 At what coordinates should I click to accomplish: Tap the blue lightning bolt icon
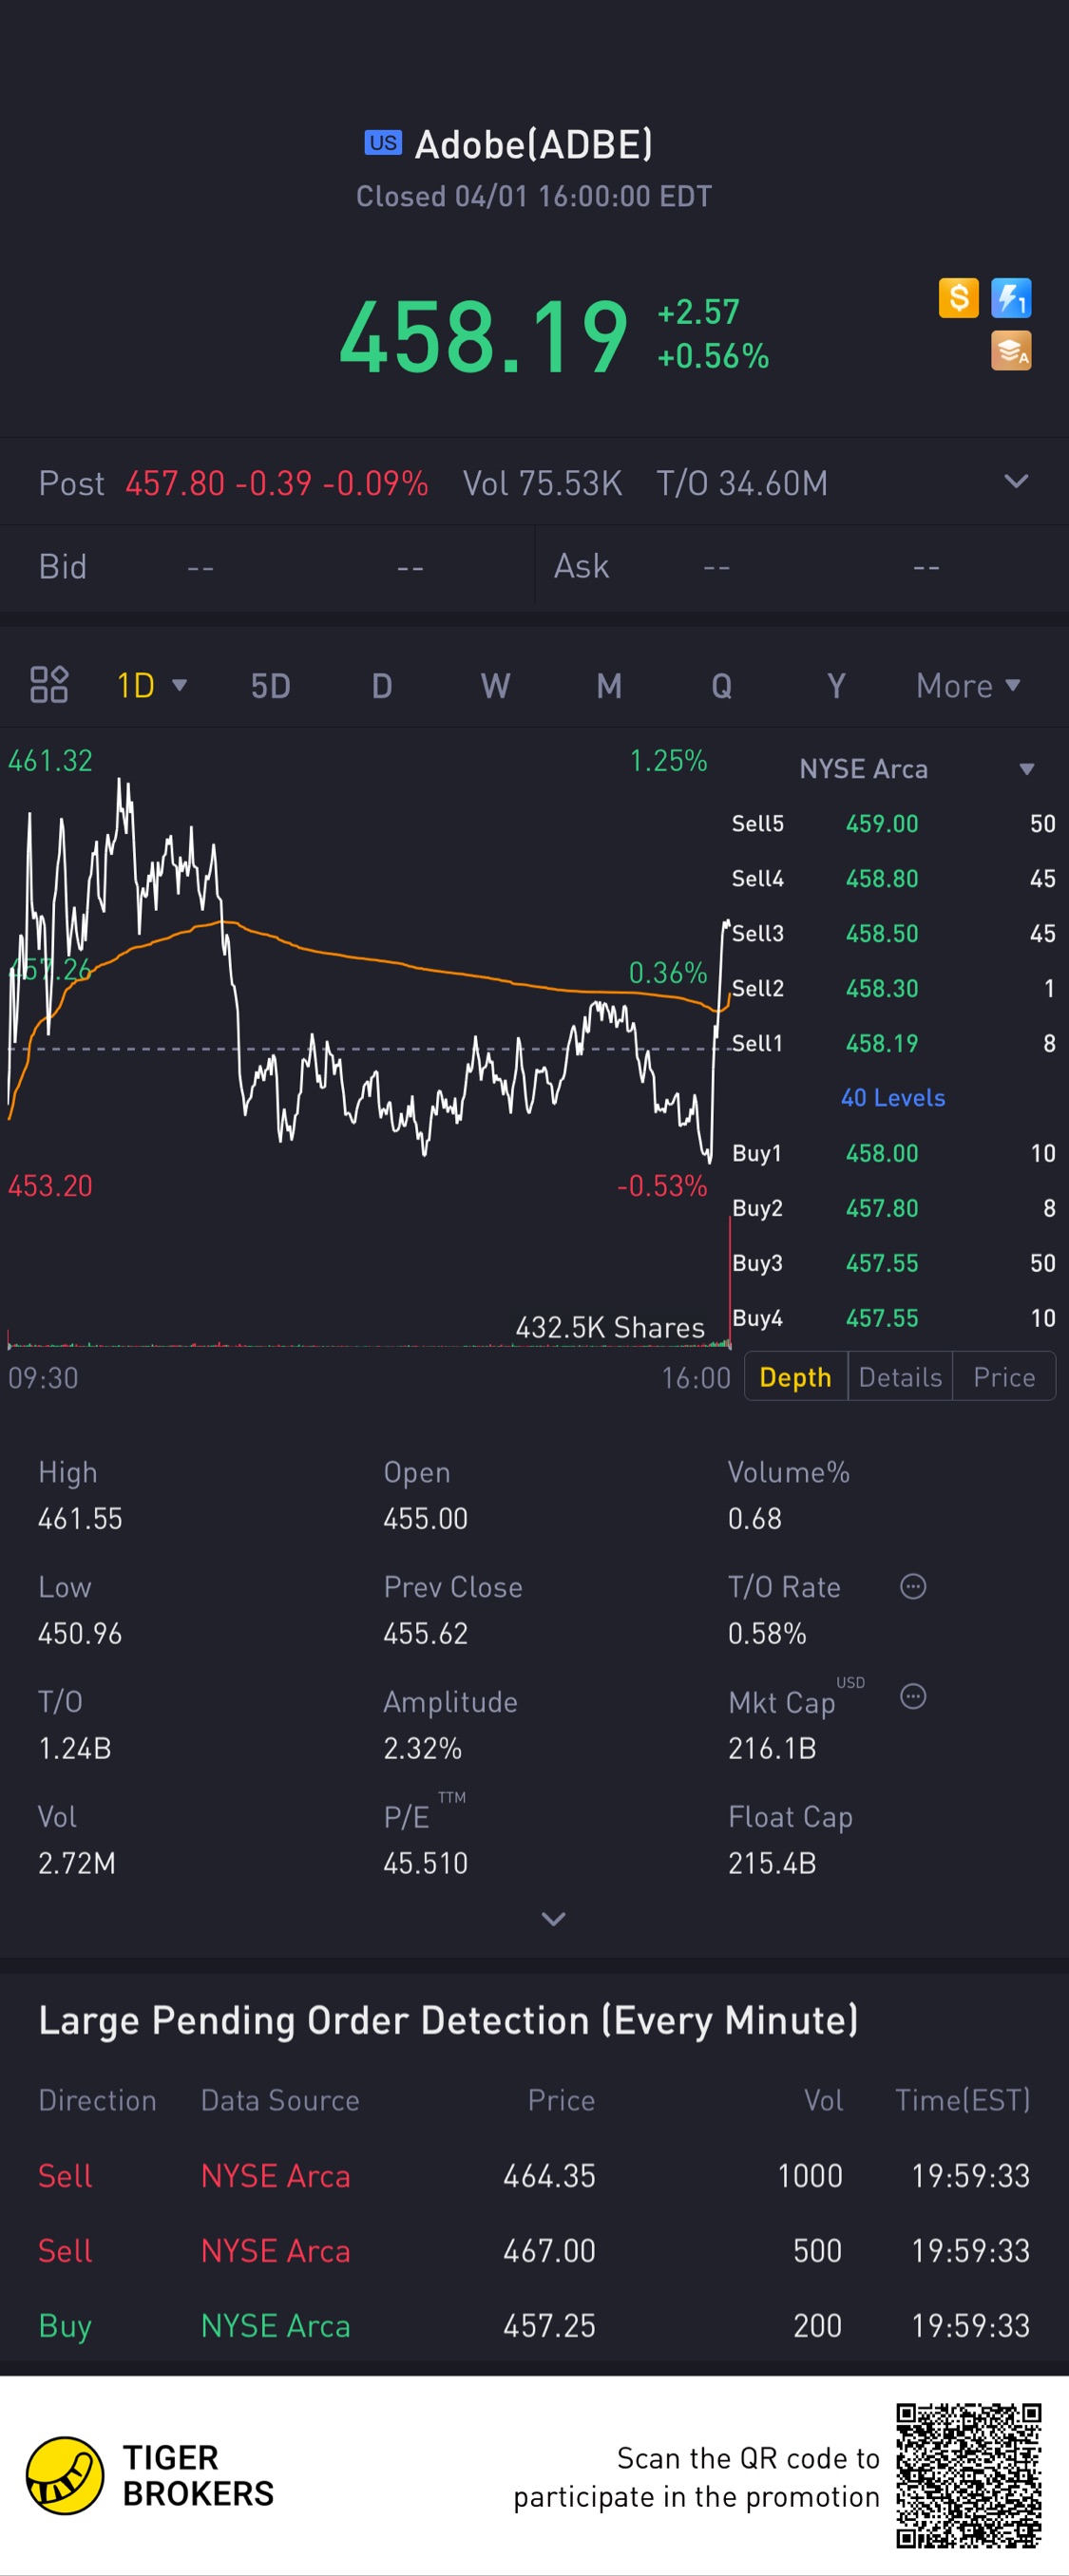[x=1011, y=298]
